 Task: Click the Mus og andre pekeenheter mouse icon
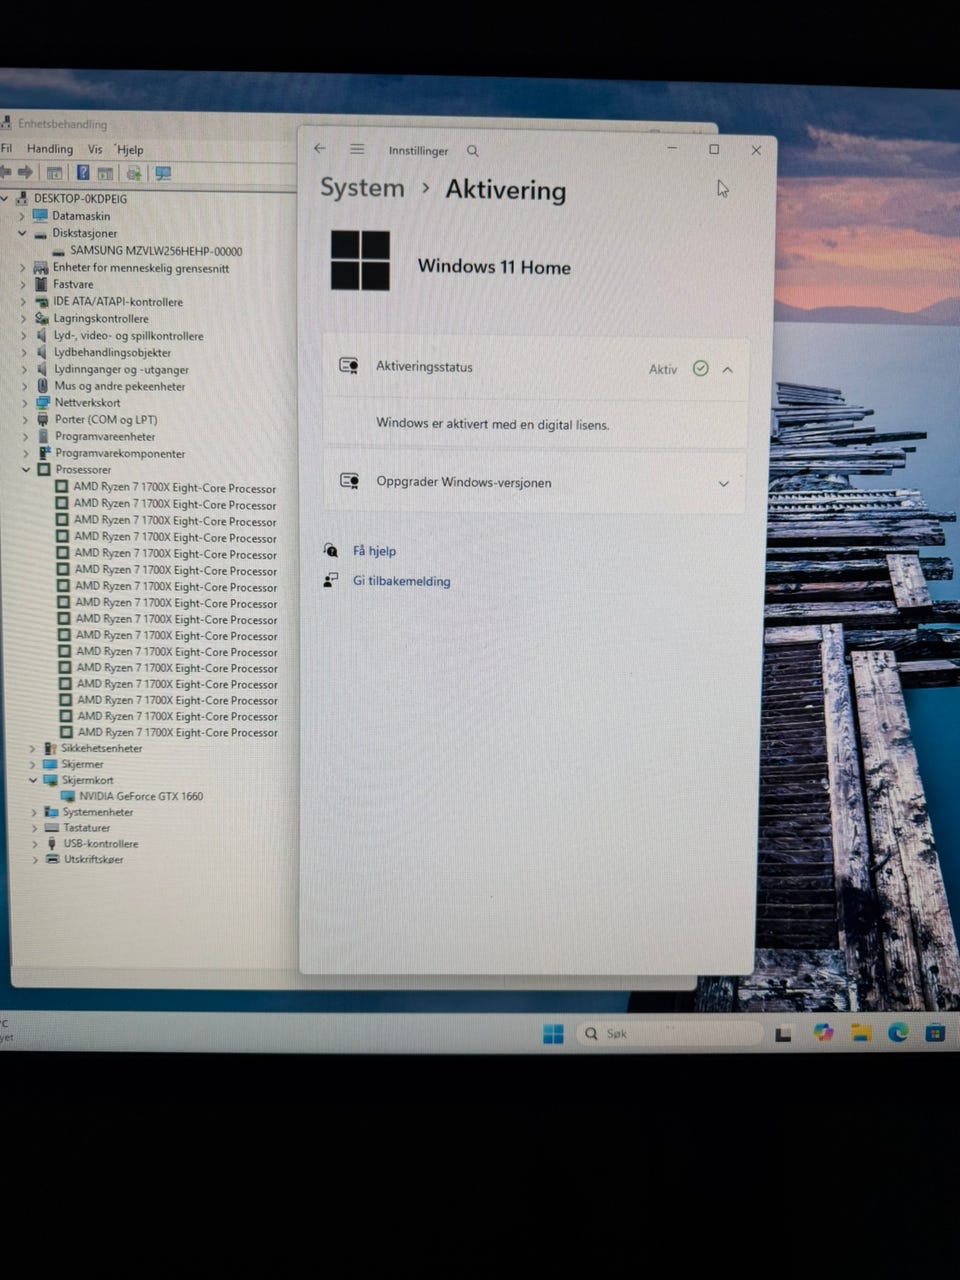click(43, 385)
